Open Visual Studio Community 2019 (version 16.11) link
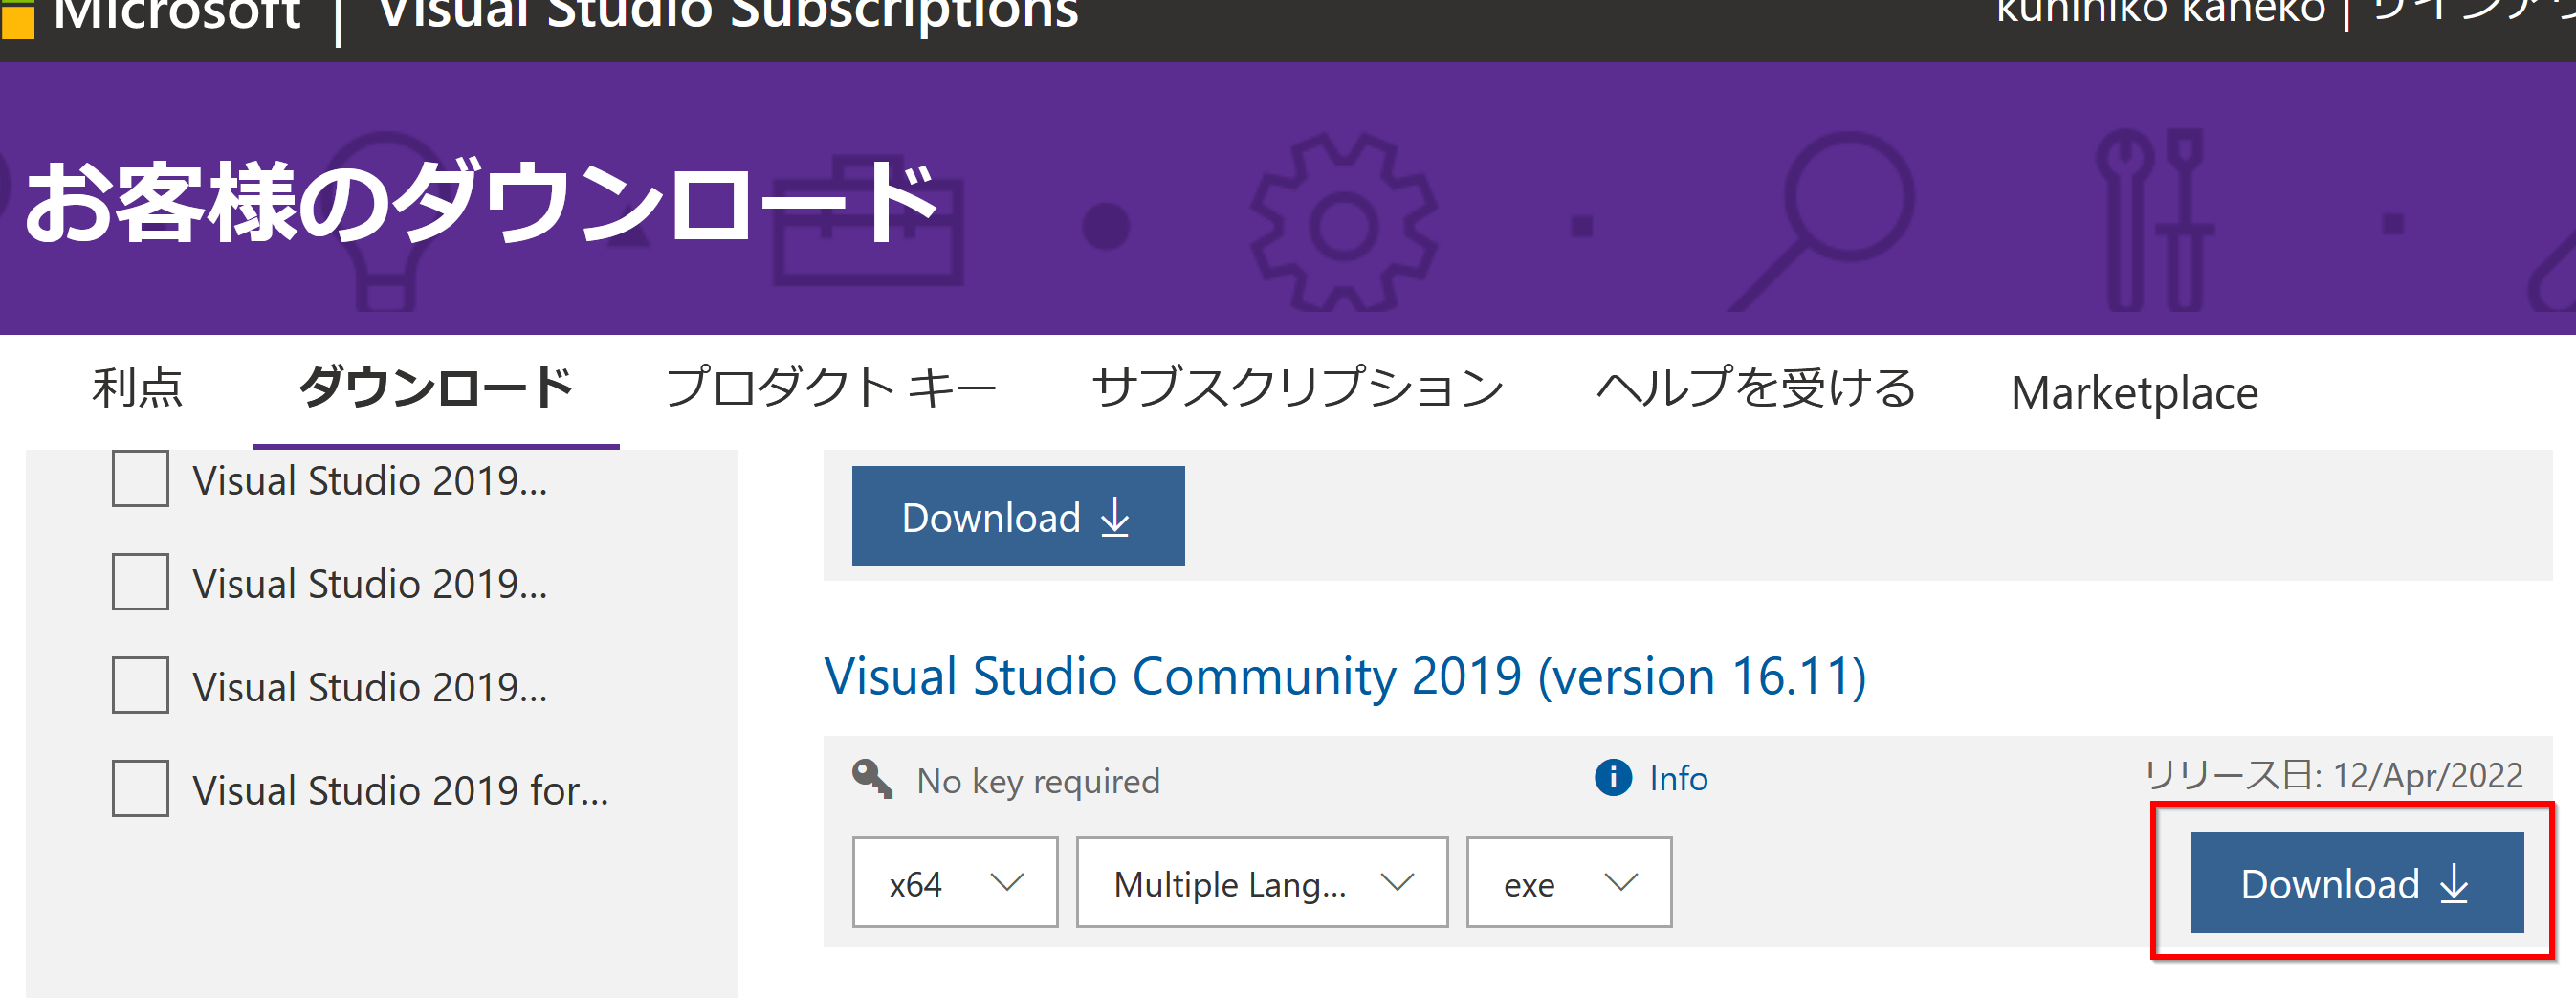This screenshot has height=998, width=2576. (1345, 676)
